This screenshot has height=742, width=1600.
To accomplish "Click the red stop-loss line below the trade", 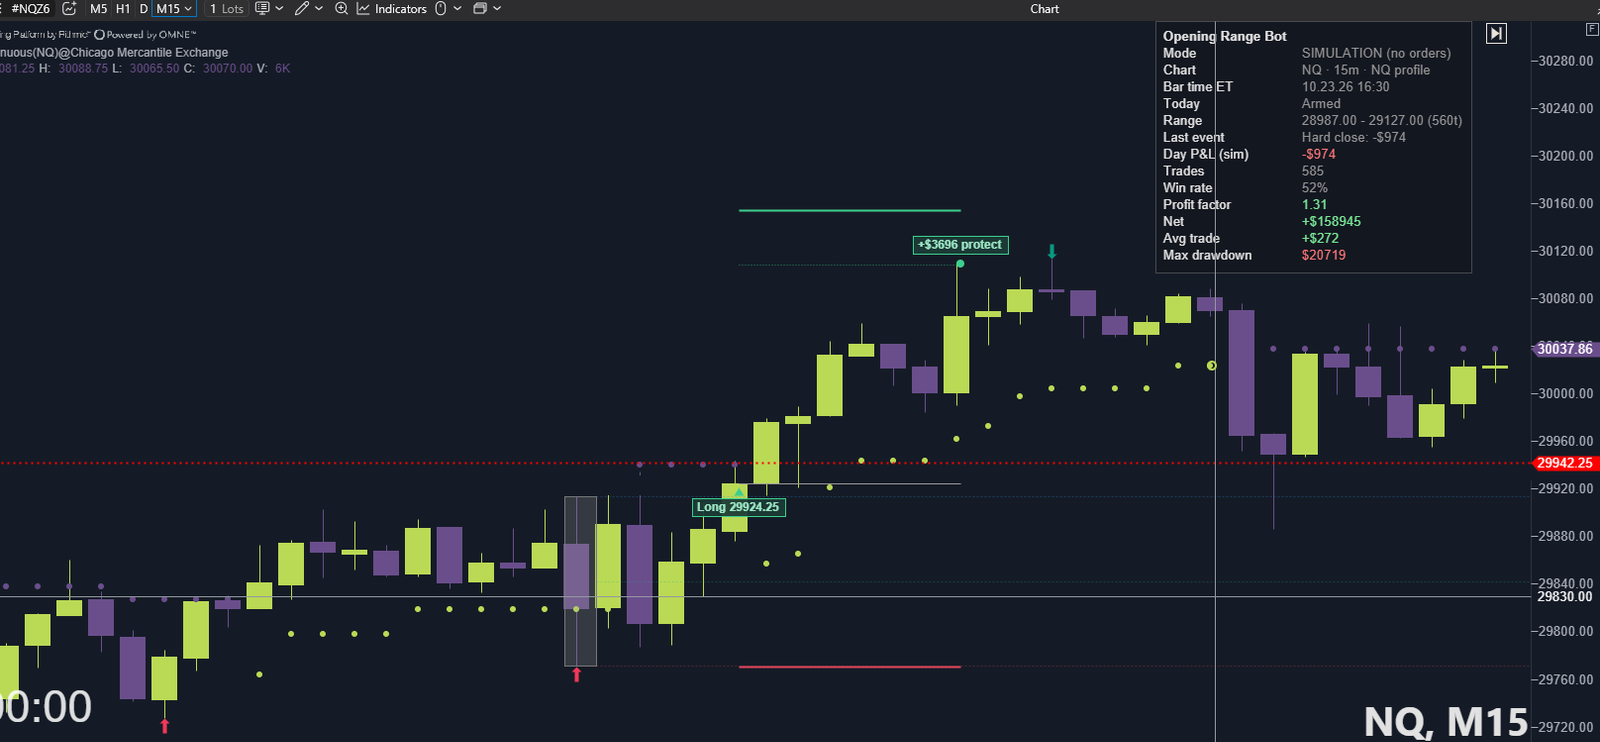I will pos(849,666).
